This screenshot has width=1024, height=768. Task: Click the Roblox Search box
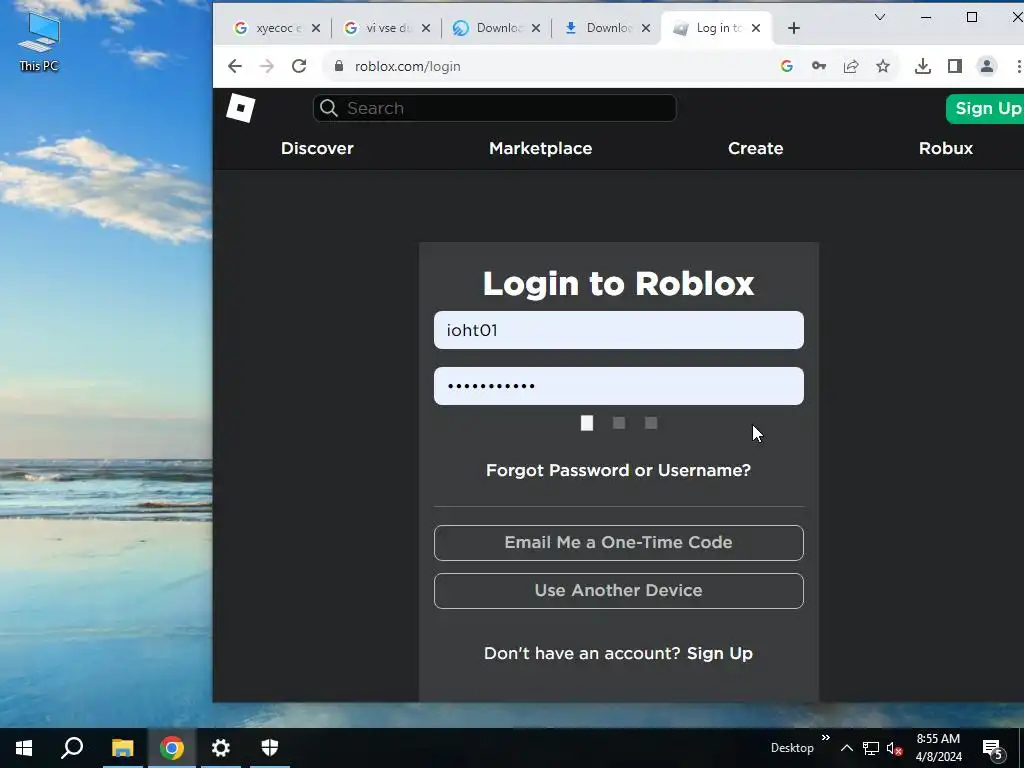pyautogui.click(x=494, y=108)
